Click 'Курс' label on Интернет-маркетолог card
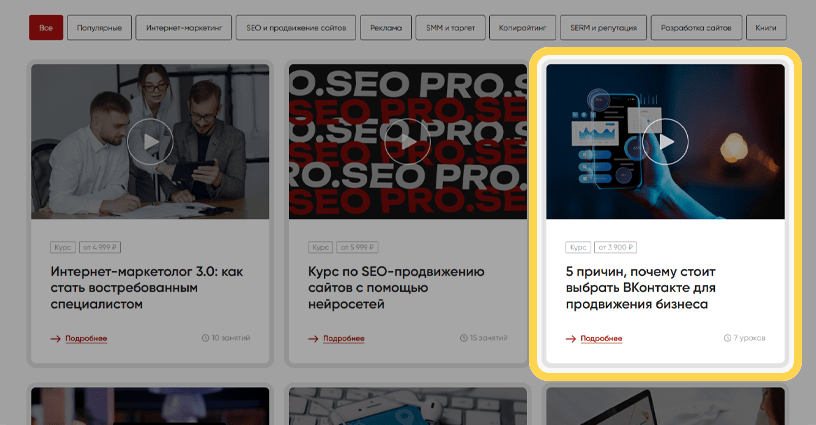The height and width of the screenshot is (425, 816). tap(63, 247)
